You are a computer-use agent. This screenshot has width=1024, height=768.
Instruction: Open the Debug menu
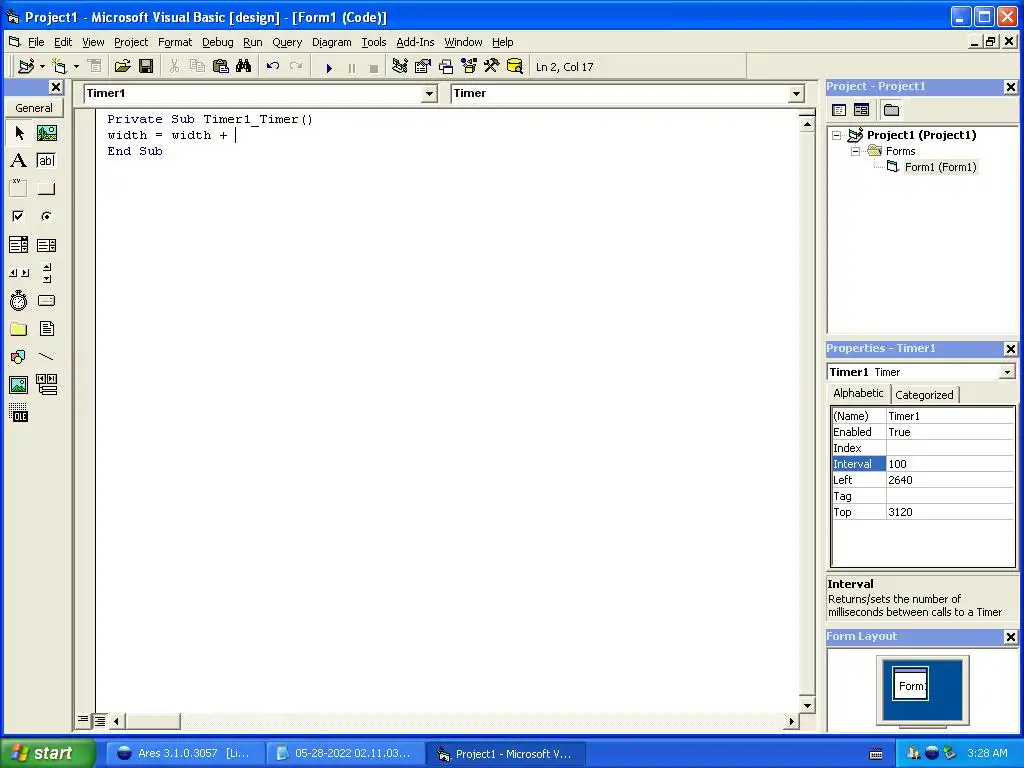217,42
